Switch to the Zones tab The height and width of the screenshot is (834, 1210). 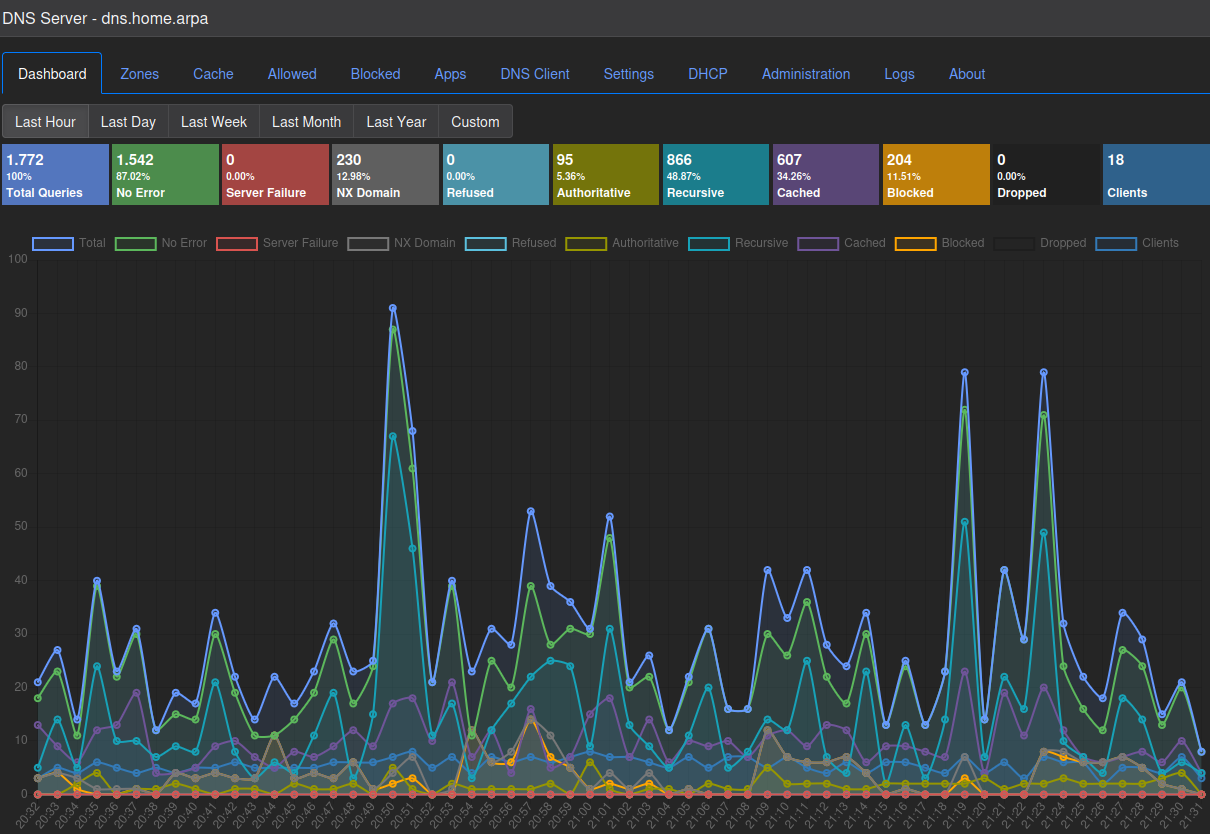tap(139, 74)
